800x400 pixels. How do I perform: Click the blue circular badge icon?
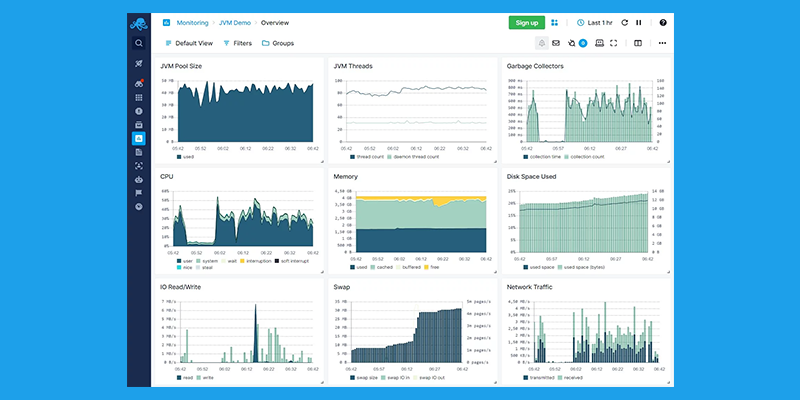point(583,43)
